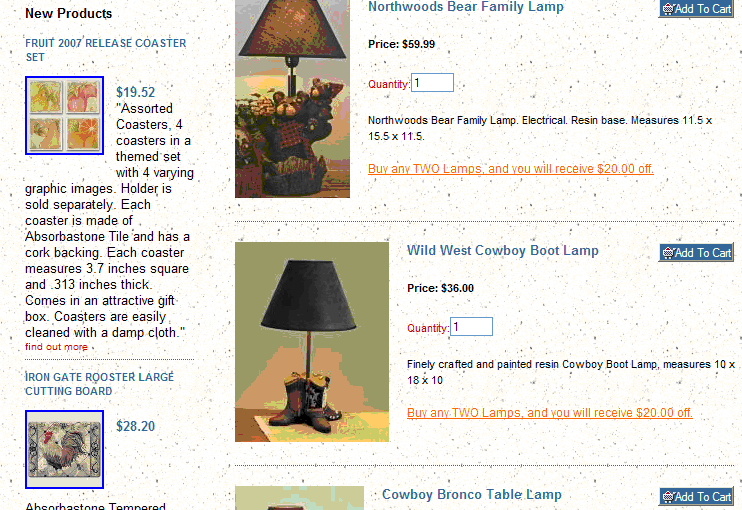Open Iron Gate Rooster Large Cutting Board link
742x510 pixels.
pyautogui.click(x=99, y=384)
